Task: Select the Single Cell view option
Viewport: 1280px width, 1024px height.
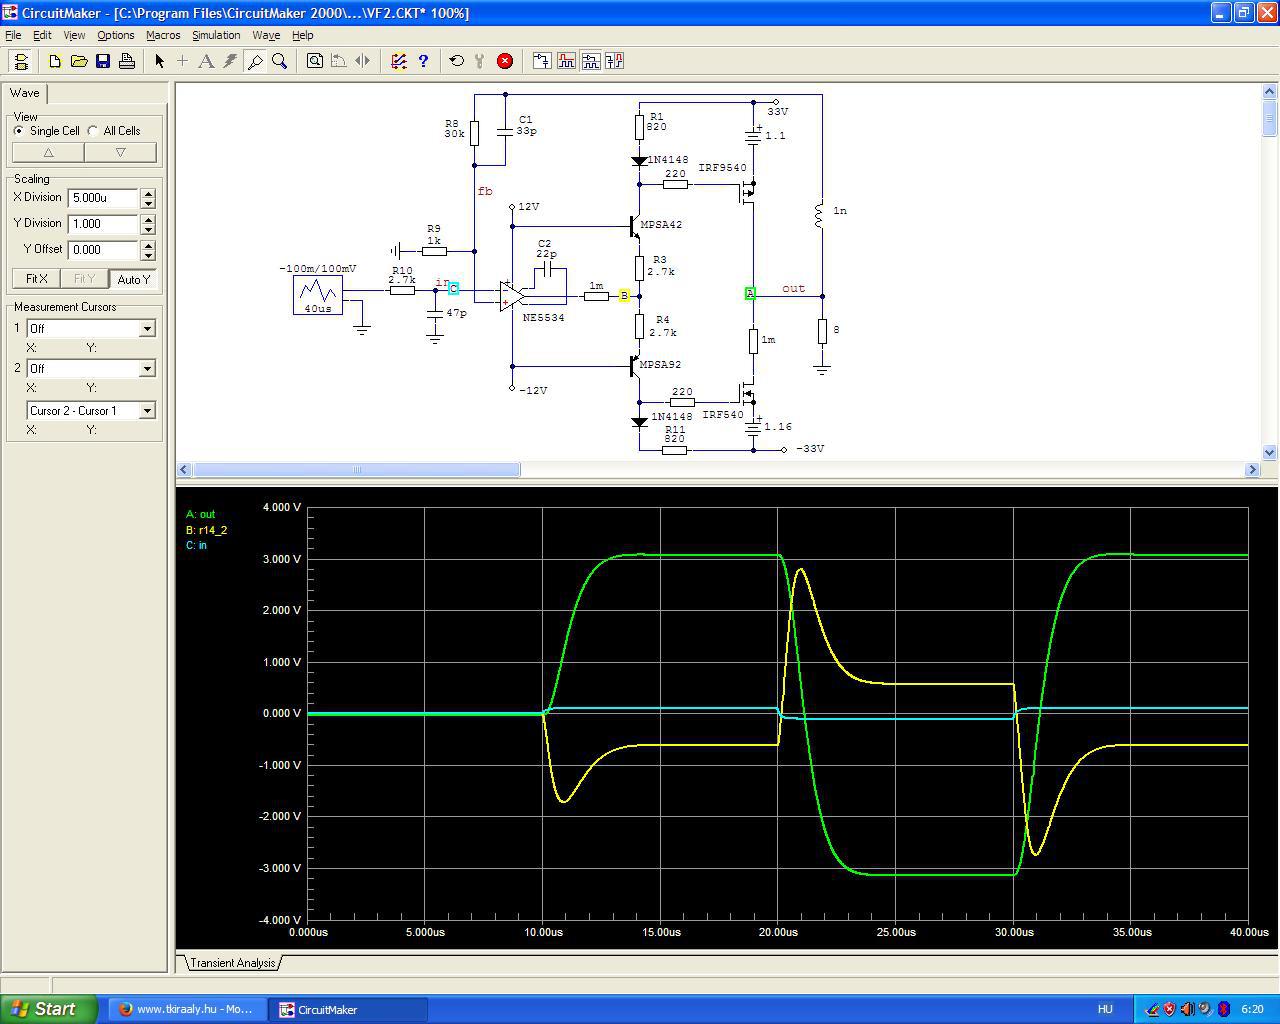Action: tap(19, 131)
